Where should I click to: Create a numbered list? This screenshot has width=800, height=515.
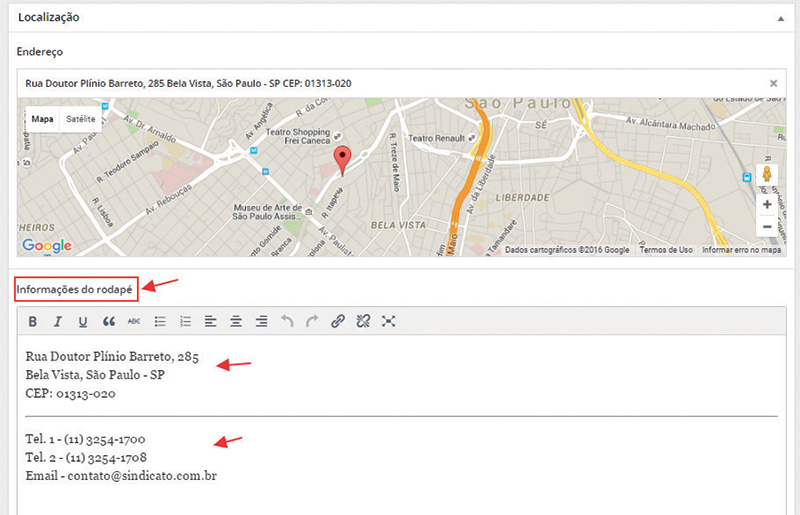point(185,322)
